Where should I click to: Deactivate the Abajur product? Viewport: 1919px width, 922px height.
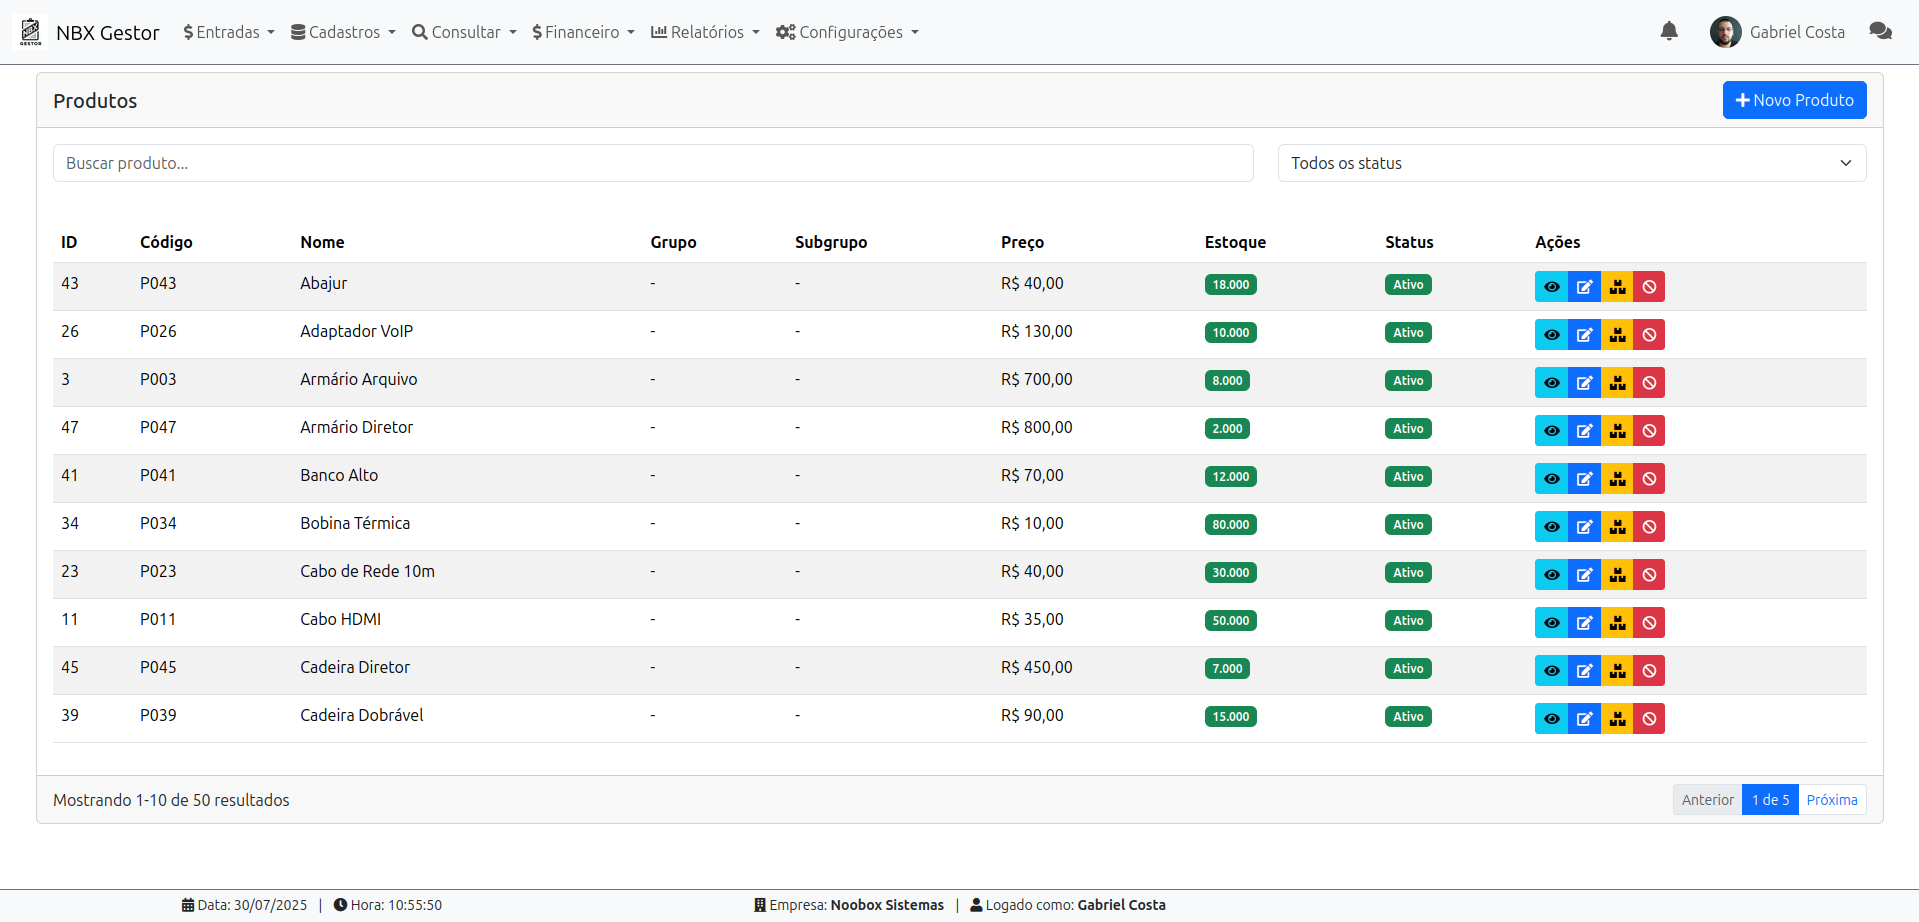click(1649, 287)
